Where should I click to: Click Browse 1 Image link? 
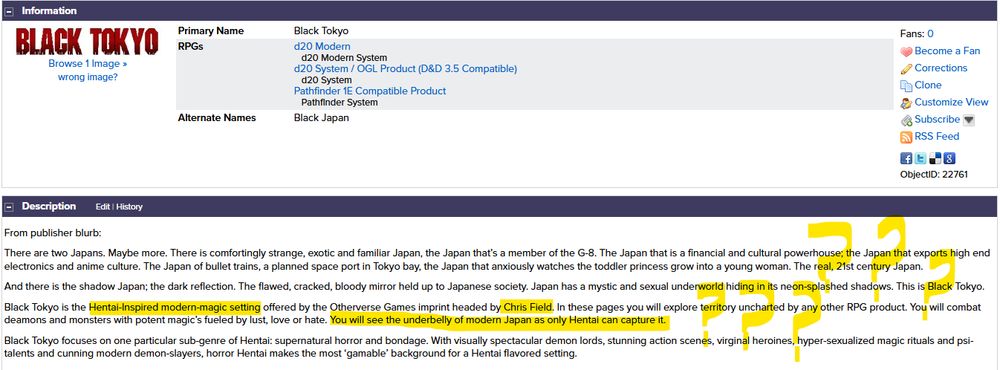[x=87, y=64]
